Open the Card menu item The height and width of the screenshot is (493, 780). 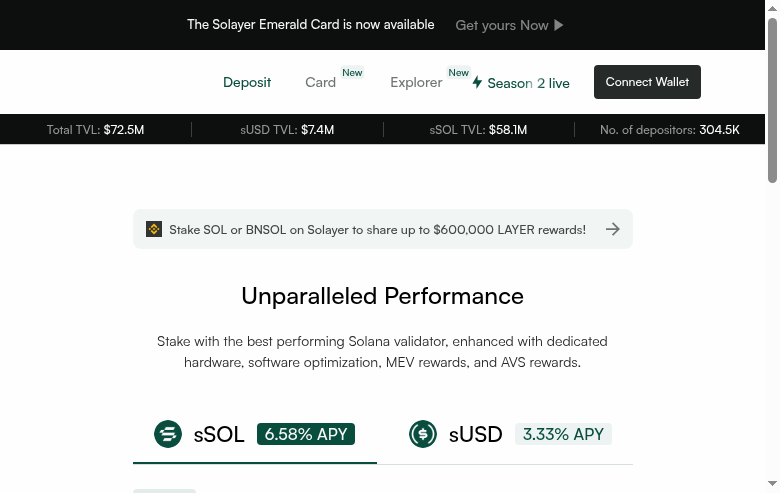pyautogui.click(x=320, y=82)
